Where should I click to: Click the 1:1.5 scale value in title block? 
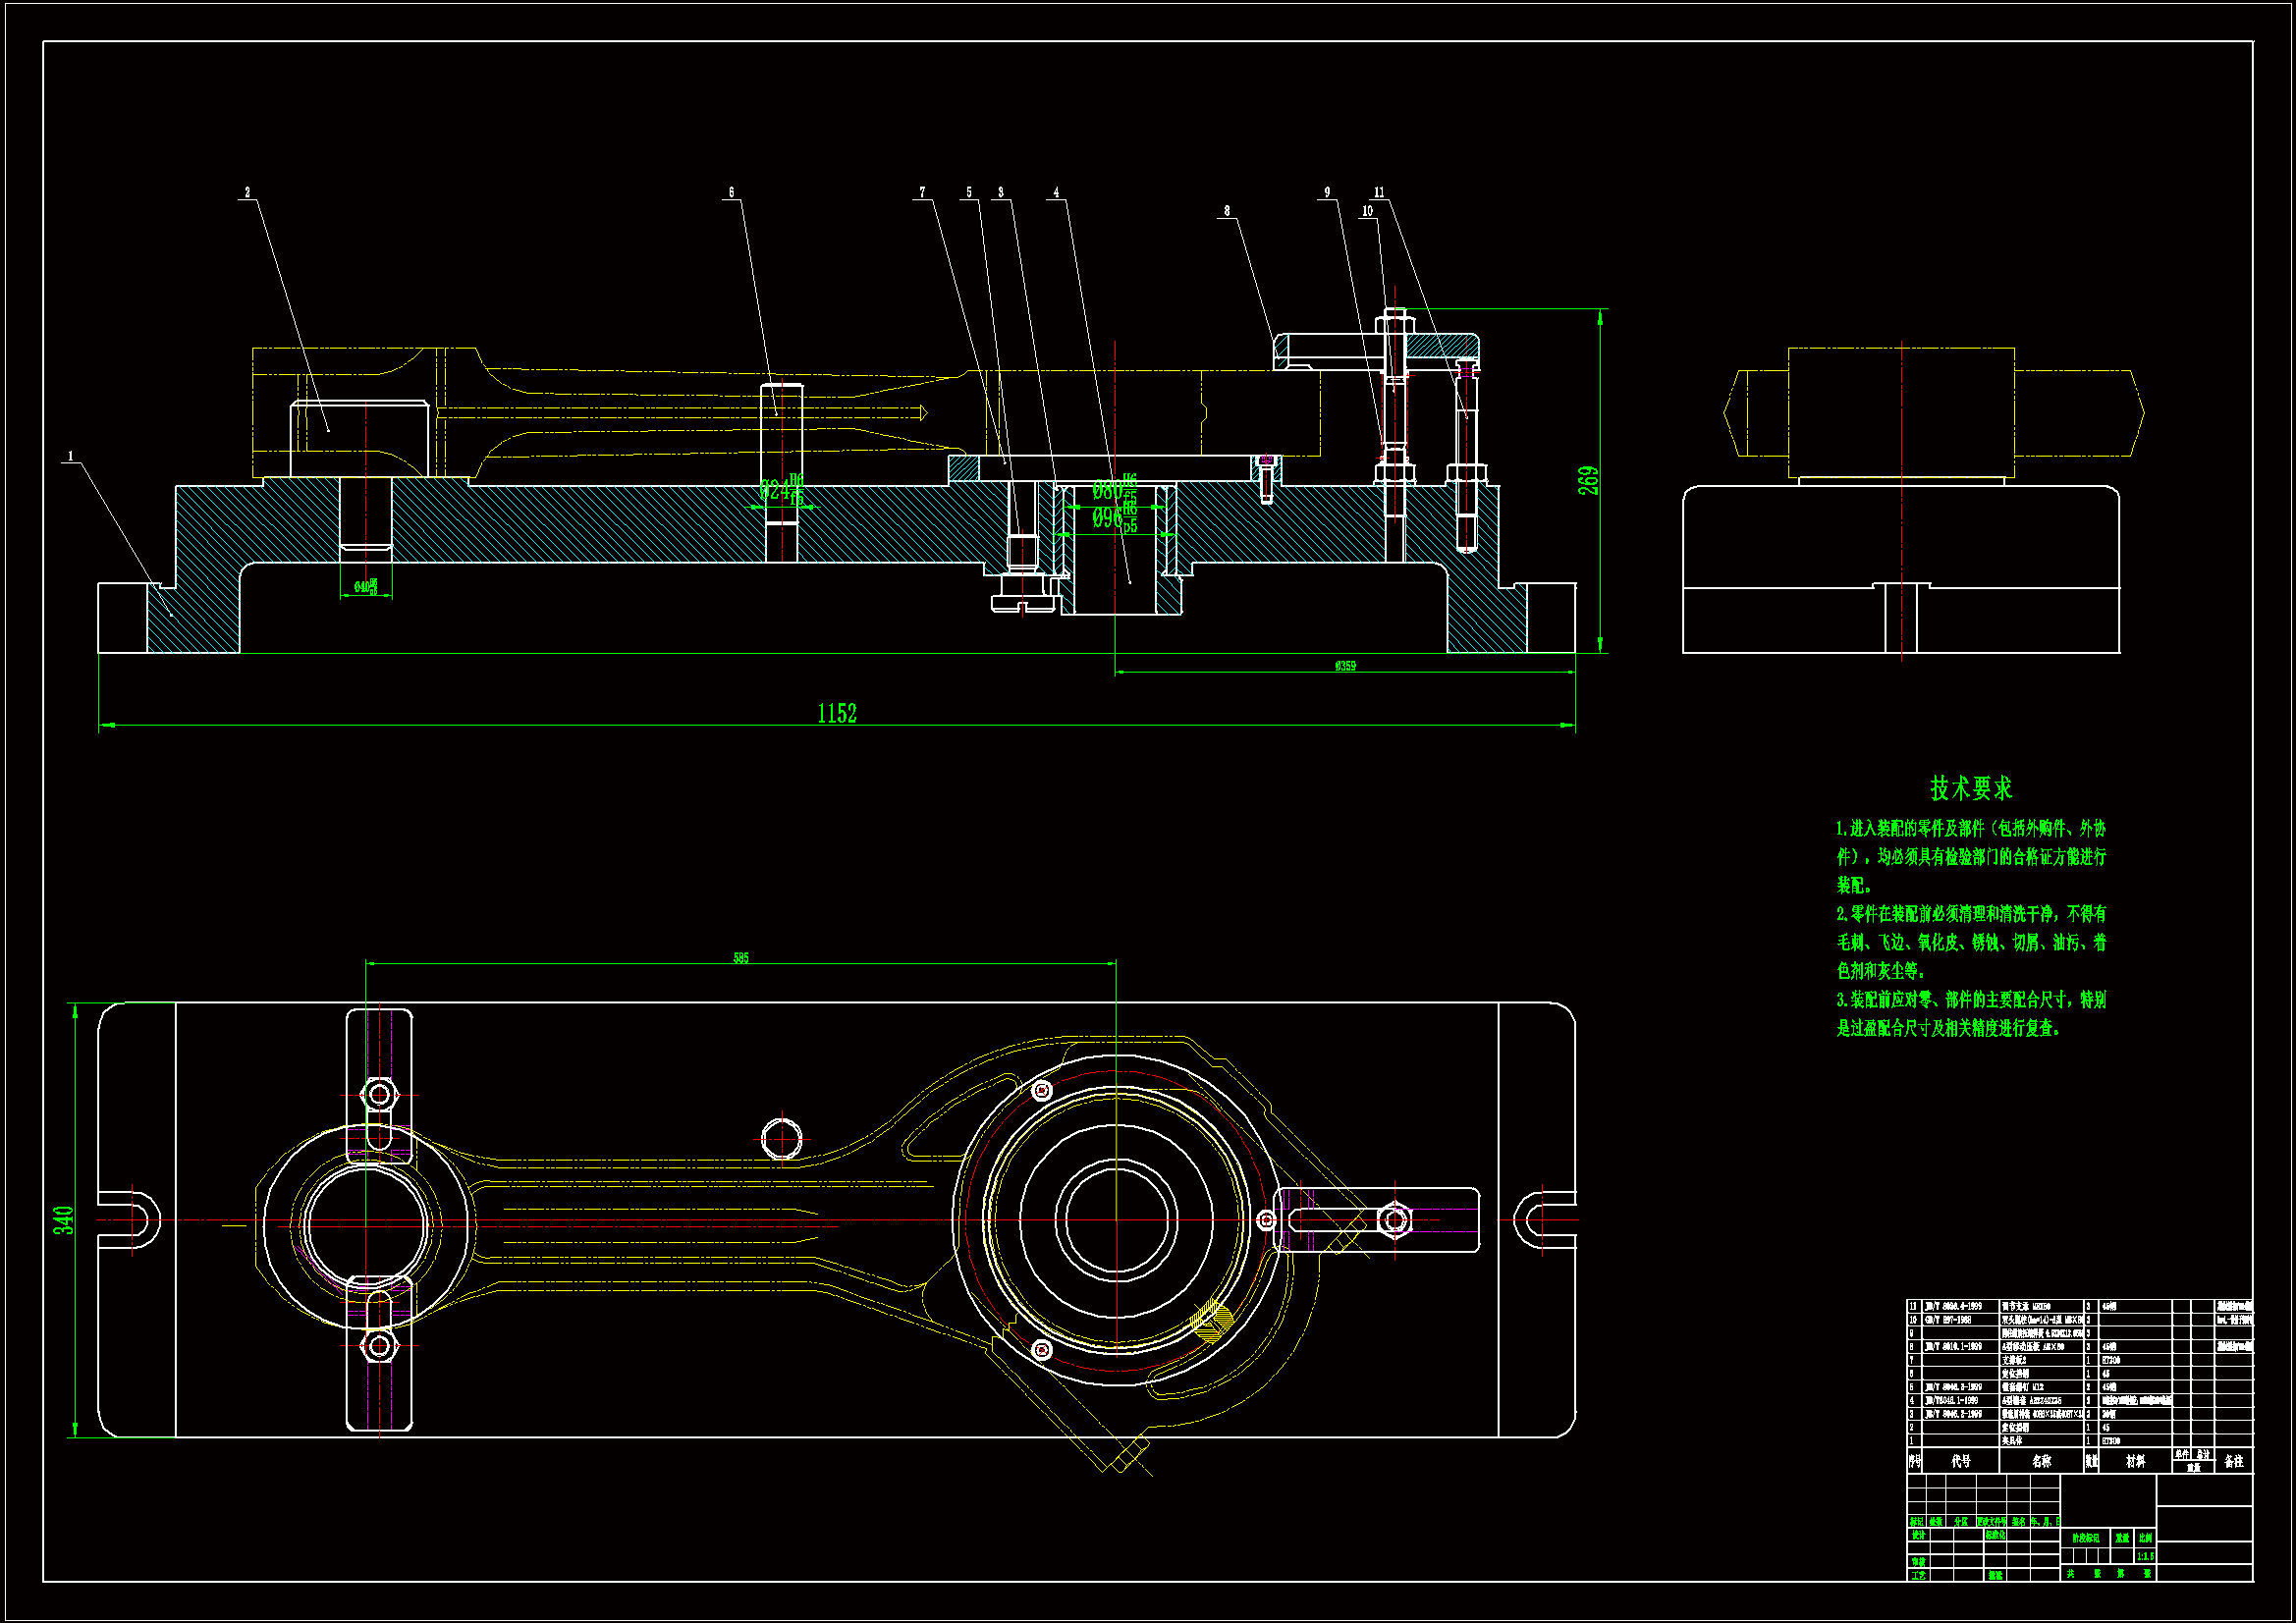[2145, 1557]
